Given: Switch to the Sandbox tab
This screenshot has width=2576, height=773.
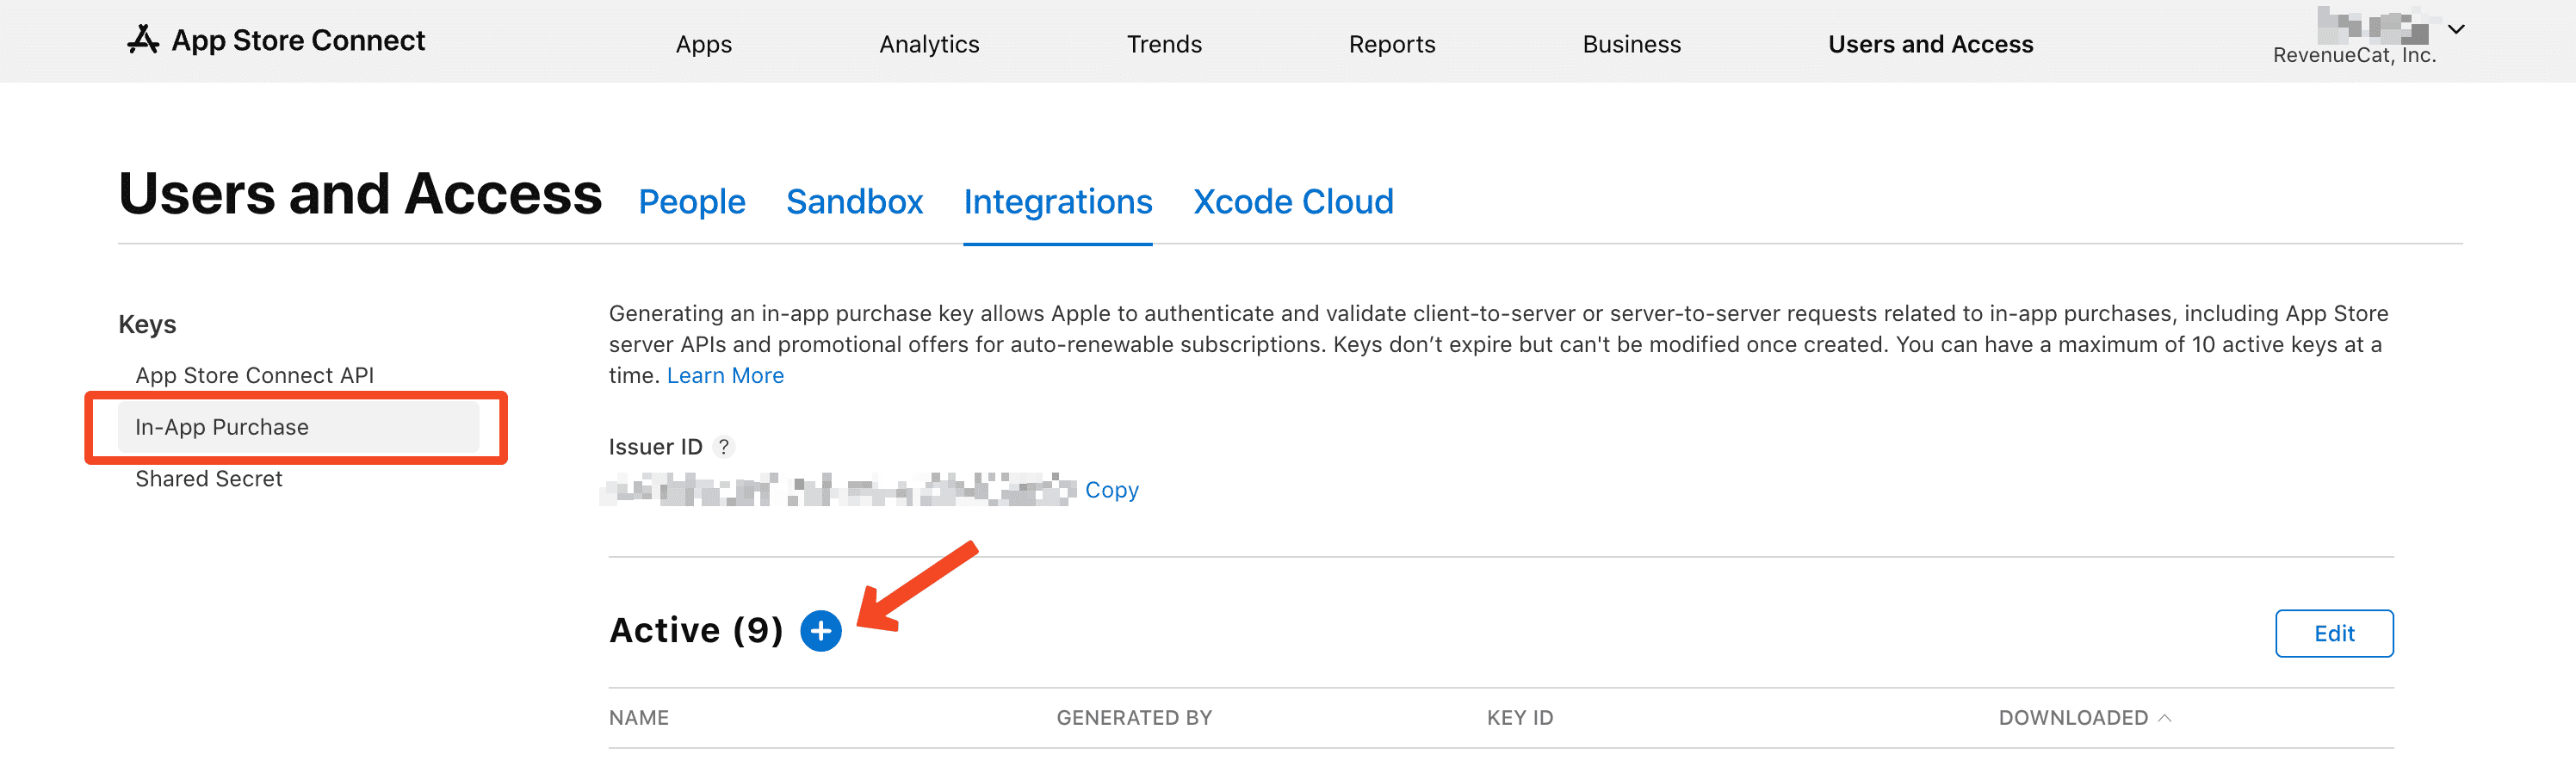Looking at the screenshot, I should (x=854, y=202).
